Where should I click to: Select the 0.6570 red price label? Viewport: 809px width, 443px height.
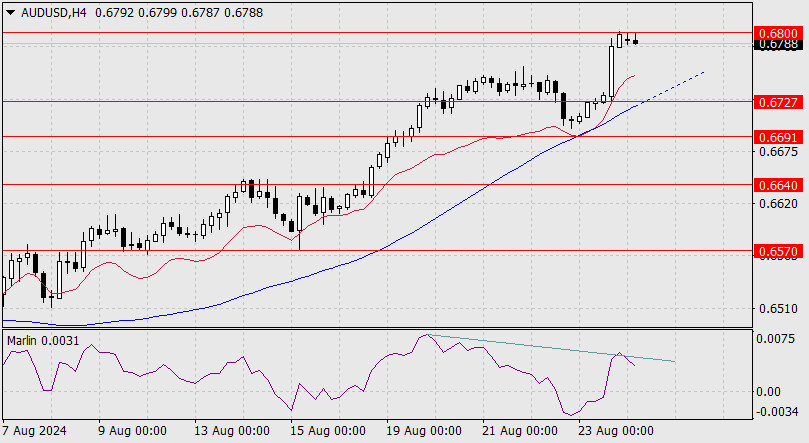coord(779,252)
